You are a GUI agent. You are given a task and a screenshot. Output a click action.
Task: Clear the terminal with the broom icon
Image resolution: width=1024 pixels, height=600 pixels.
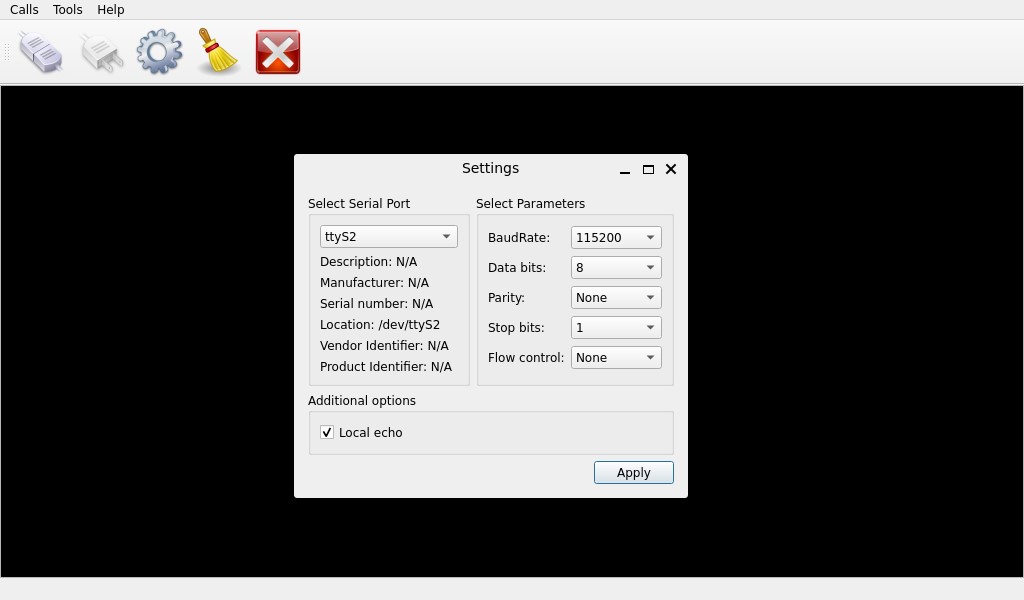click(217, 51)
